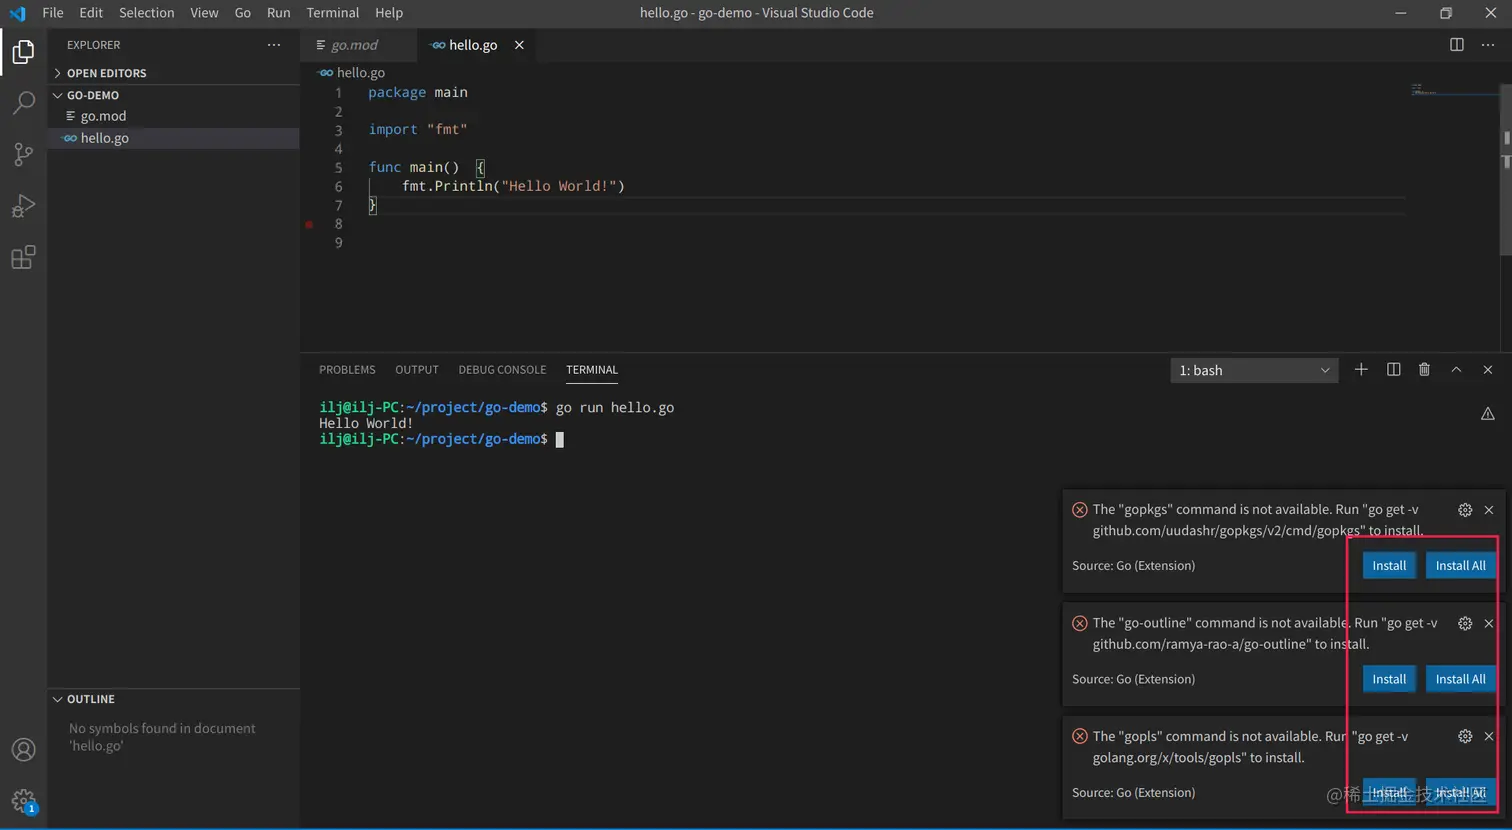
Task: Split the editor to the right
Action: 1457,45
